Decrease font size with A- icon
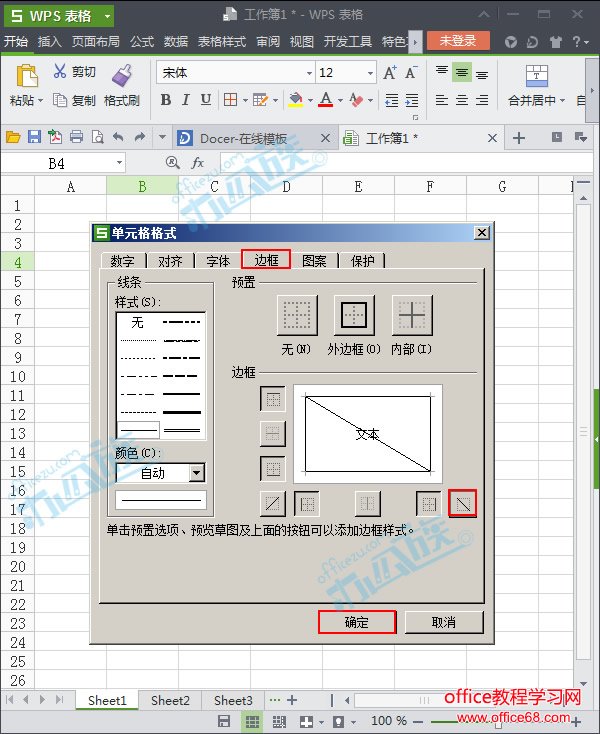The height and width of the screenshot is (734, 600). pyautogui.click(x=411, y=73)
